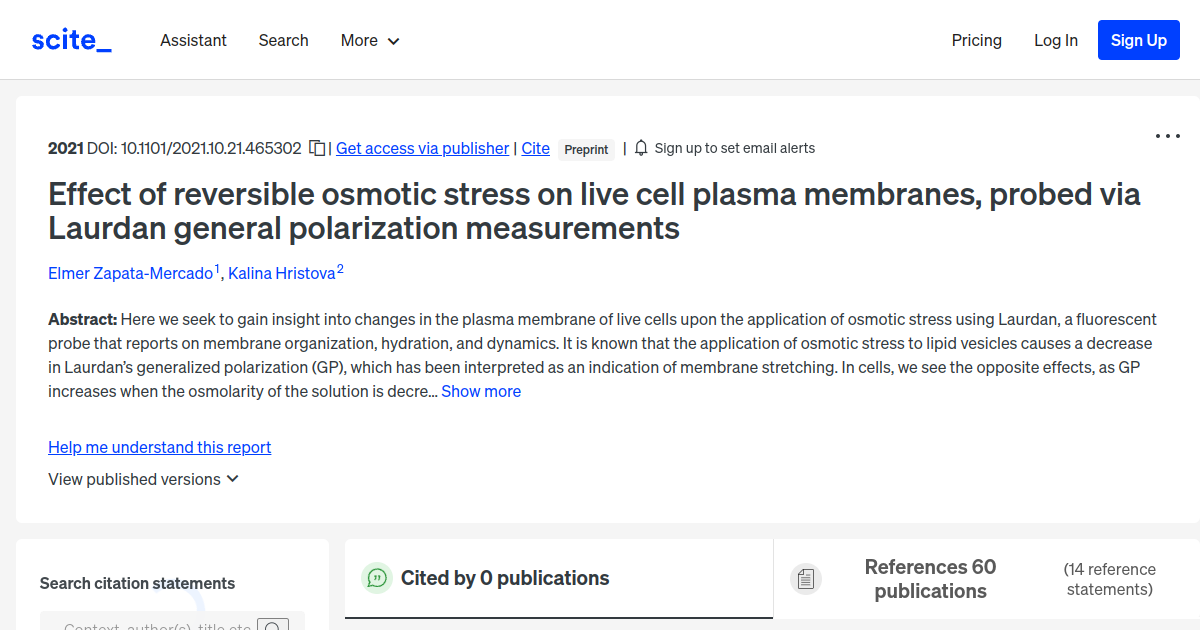
Task: Click the References document icon
Action: (806, 578)
